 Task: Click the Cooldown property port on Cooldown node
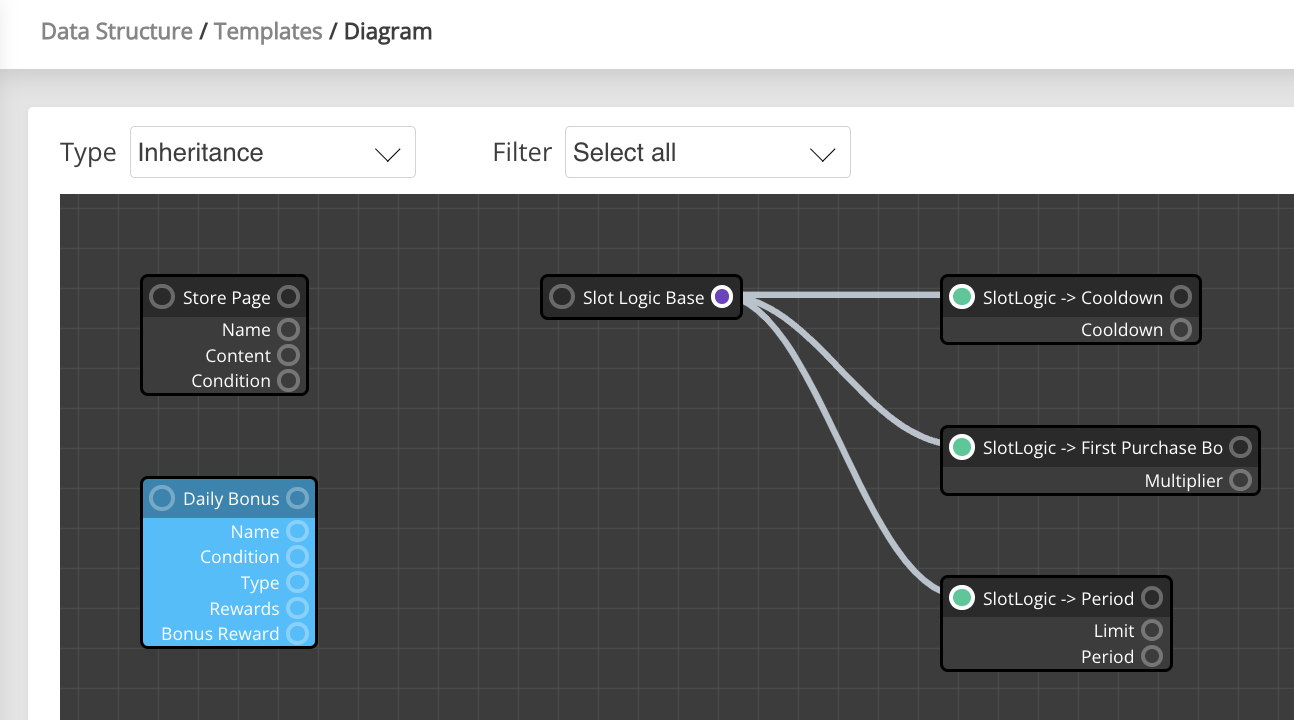pyautogui.click(x=1181, y=329)
